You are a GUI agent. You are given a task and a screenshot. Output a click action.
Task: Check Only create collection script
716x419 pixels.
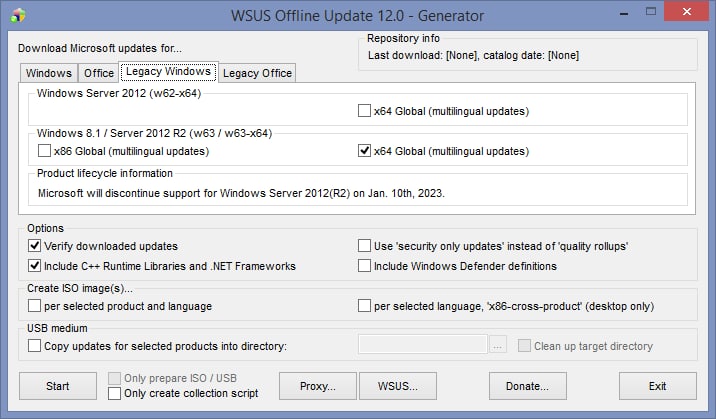point(115,393)
